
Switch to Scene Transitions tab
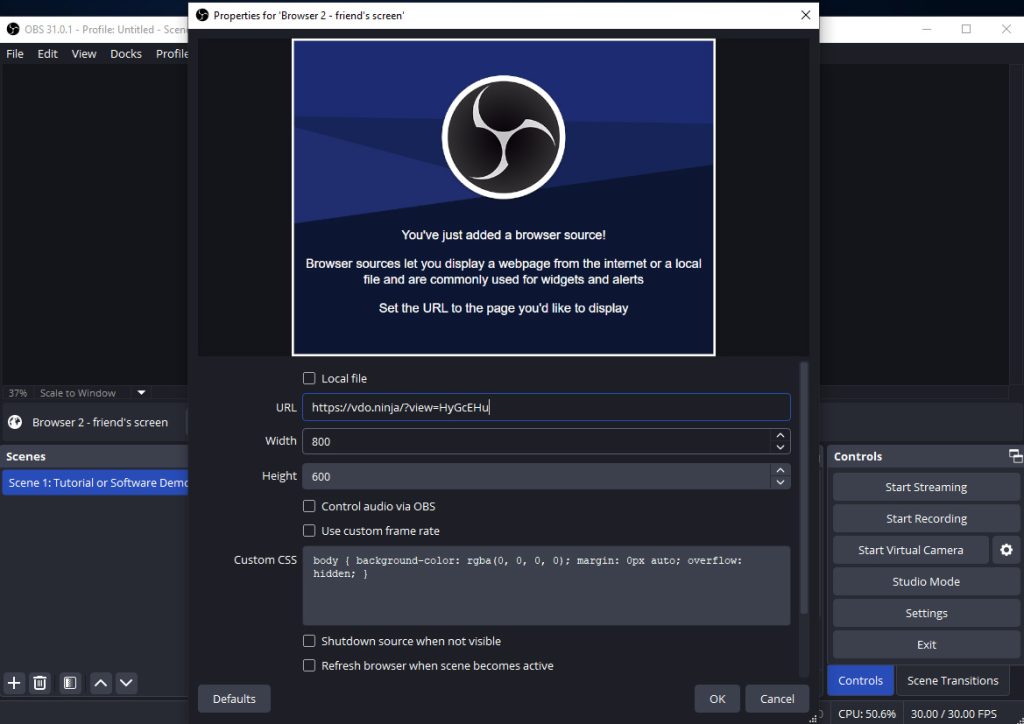coord(953,680)
